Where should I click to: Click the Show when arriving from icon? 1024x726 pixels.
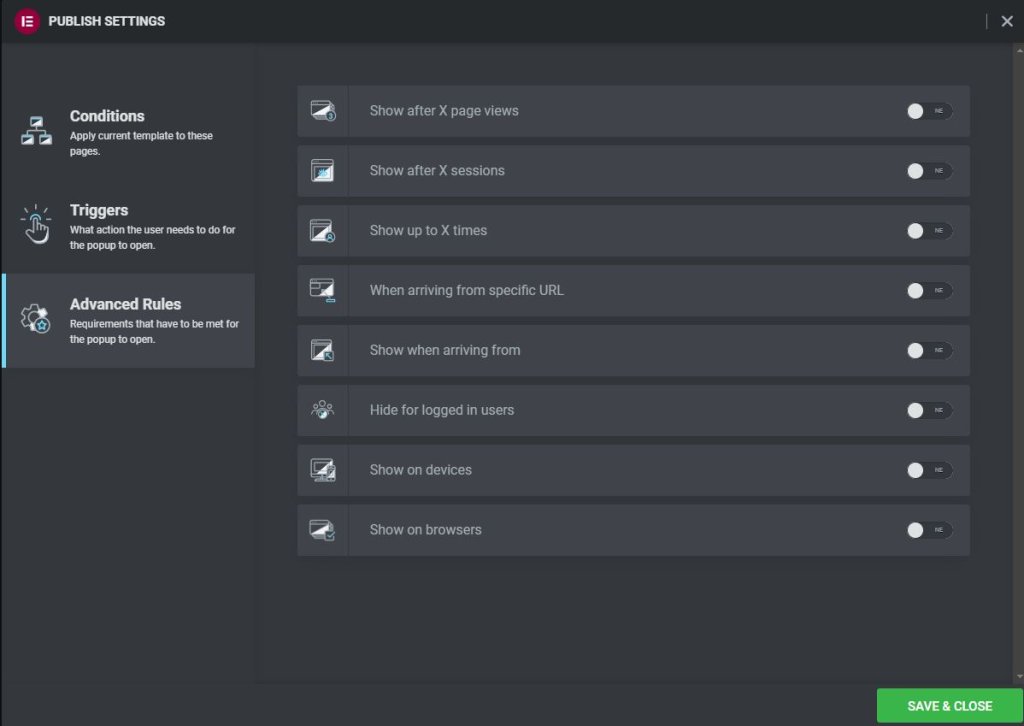[322, 351]
